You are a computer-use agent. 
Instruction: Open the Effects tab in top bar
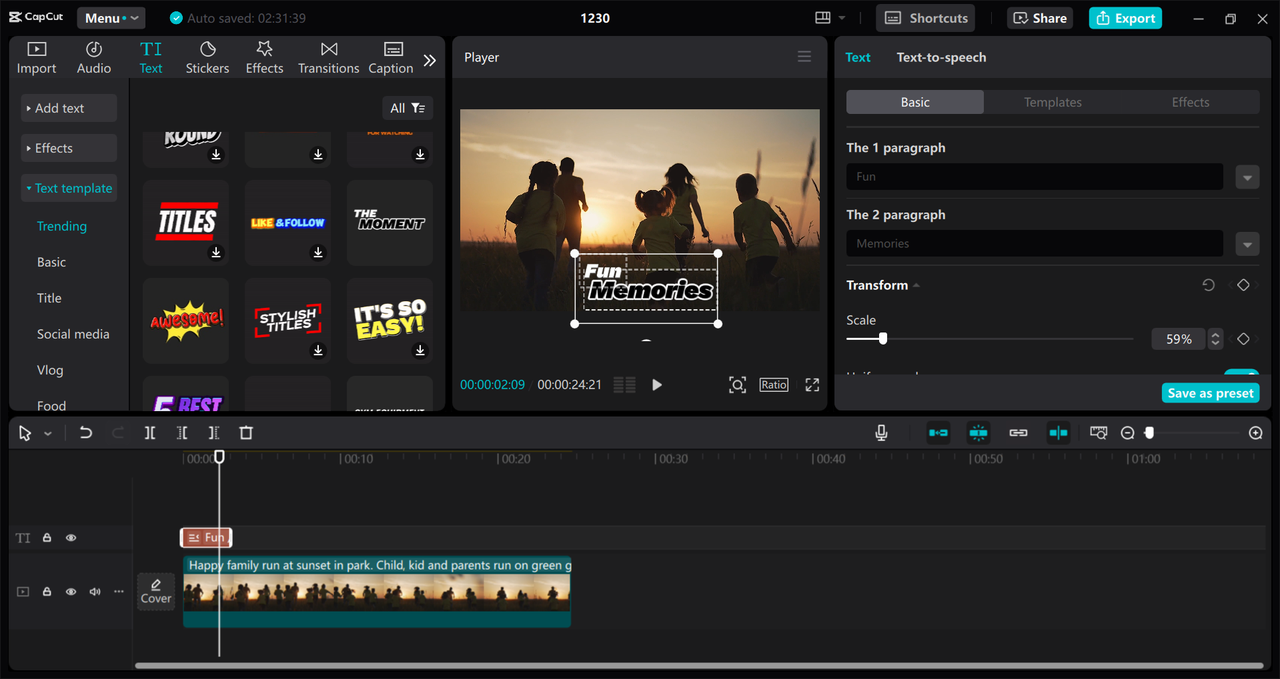tap(265, 58)
